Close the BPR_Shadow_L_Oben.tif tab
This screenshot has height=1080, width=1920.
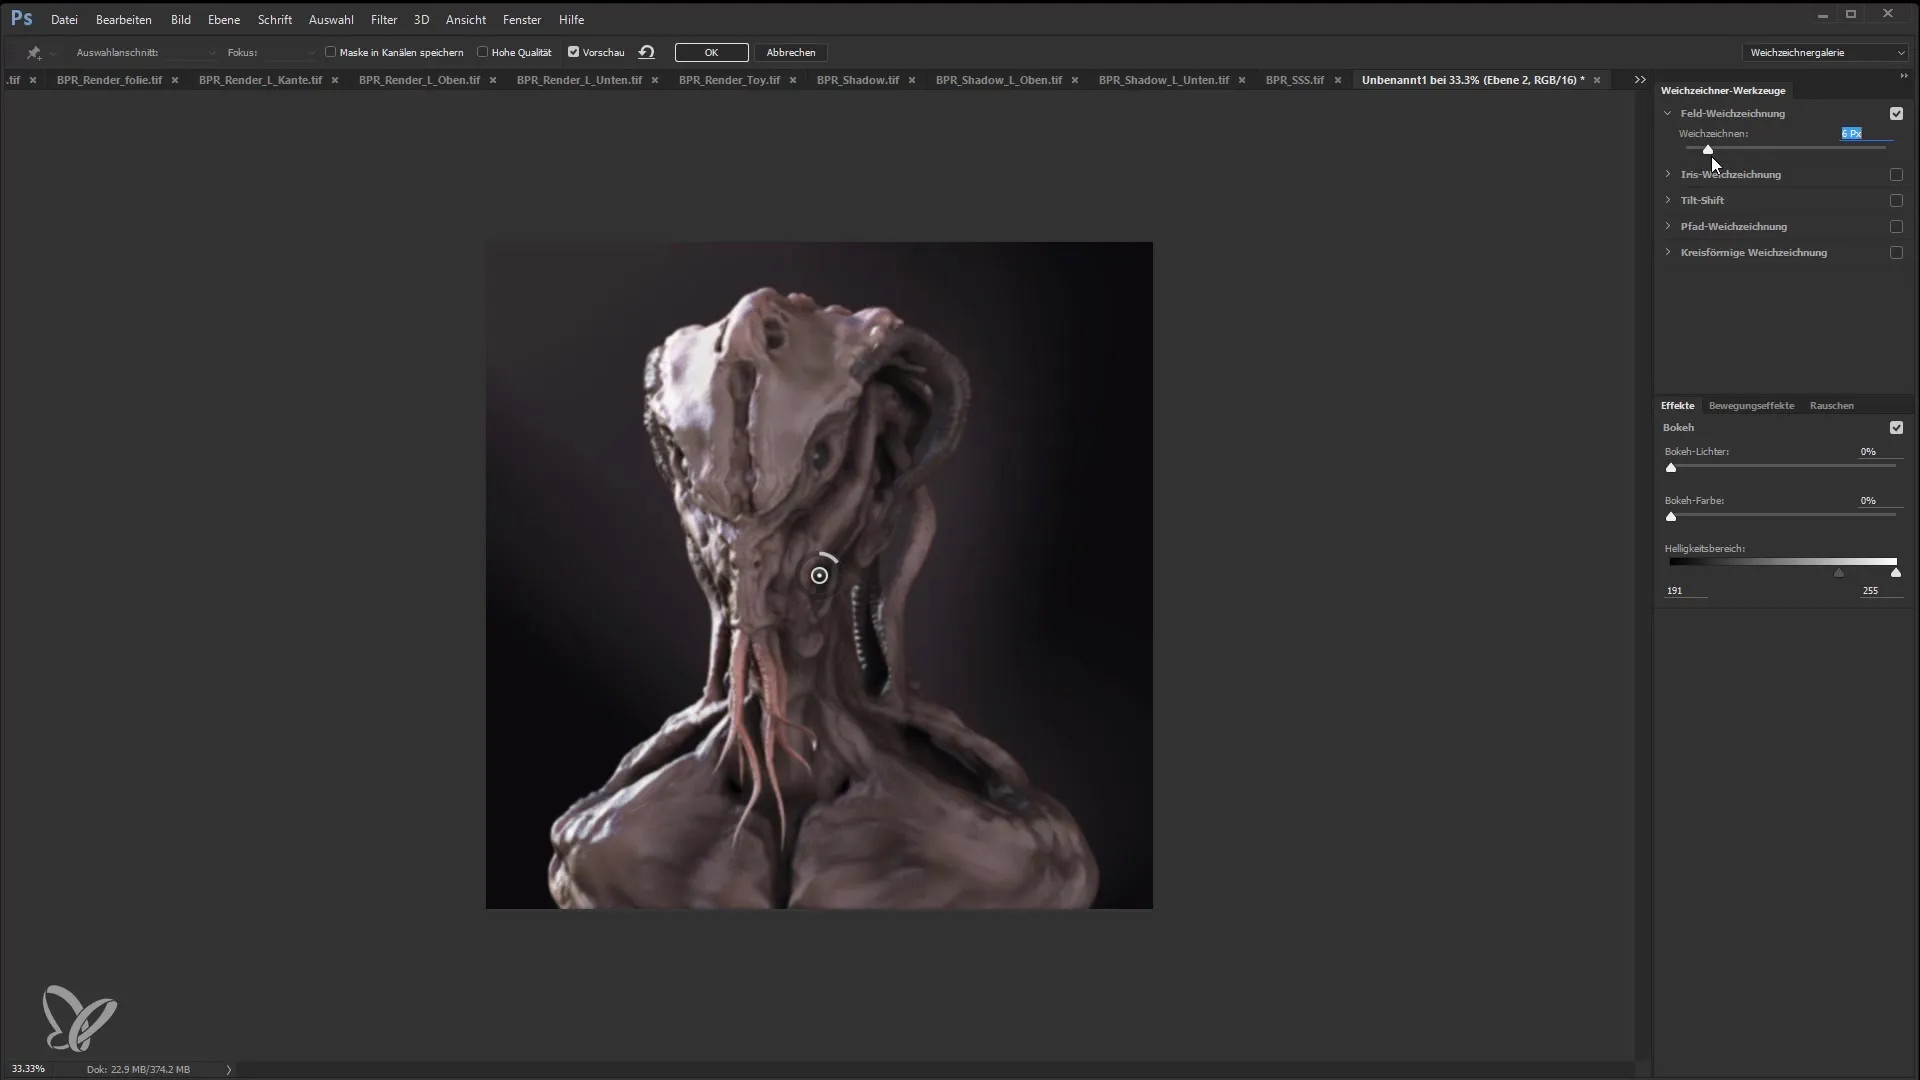coord(1075,80)
